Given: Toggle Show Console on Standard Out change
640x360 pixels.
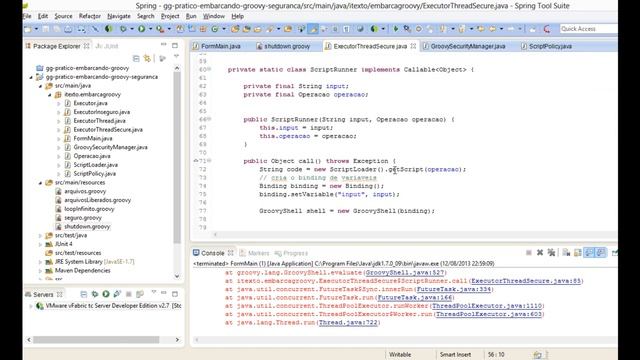Looking at the screenshot, I should (x=589, y=253).
